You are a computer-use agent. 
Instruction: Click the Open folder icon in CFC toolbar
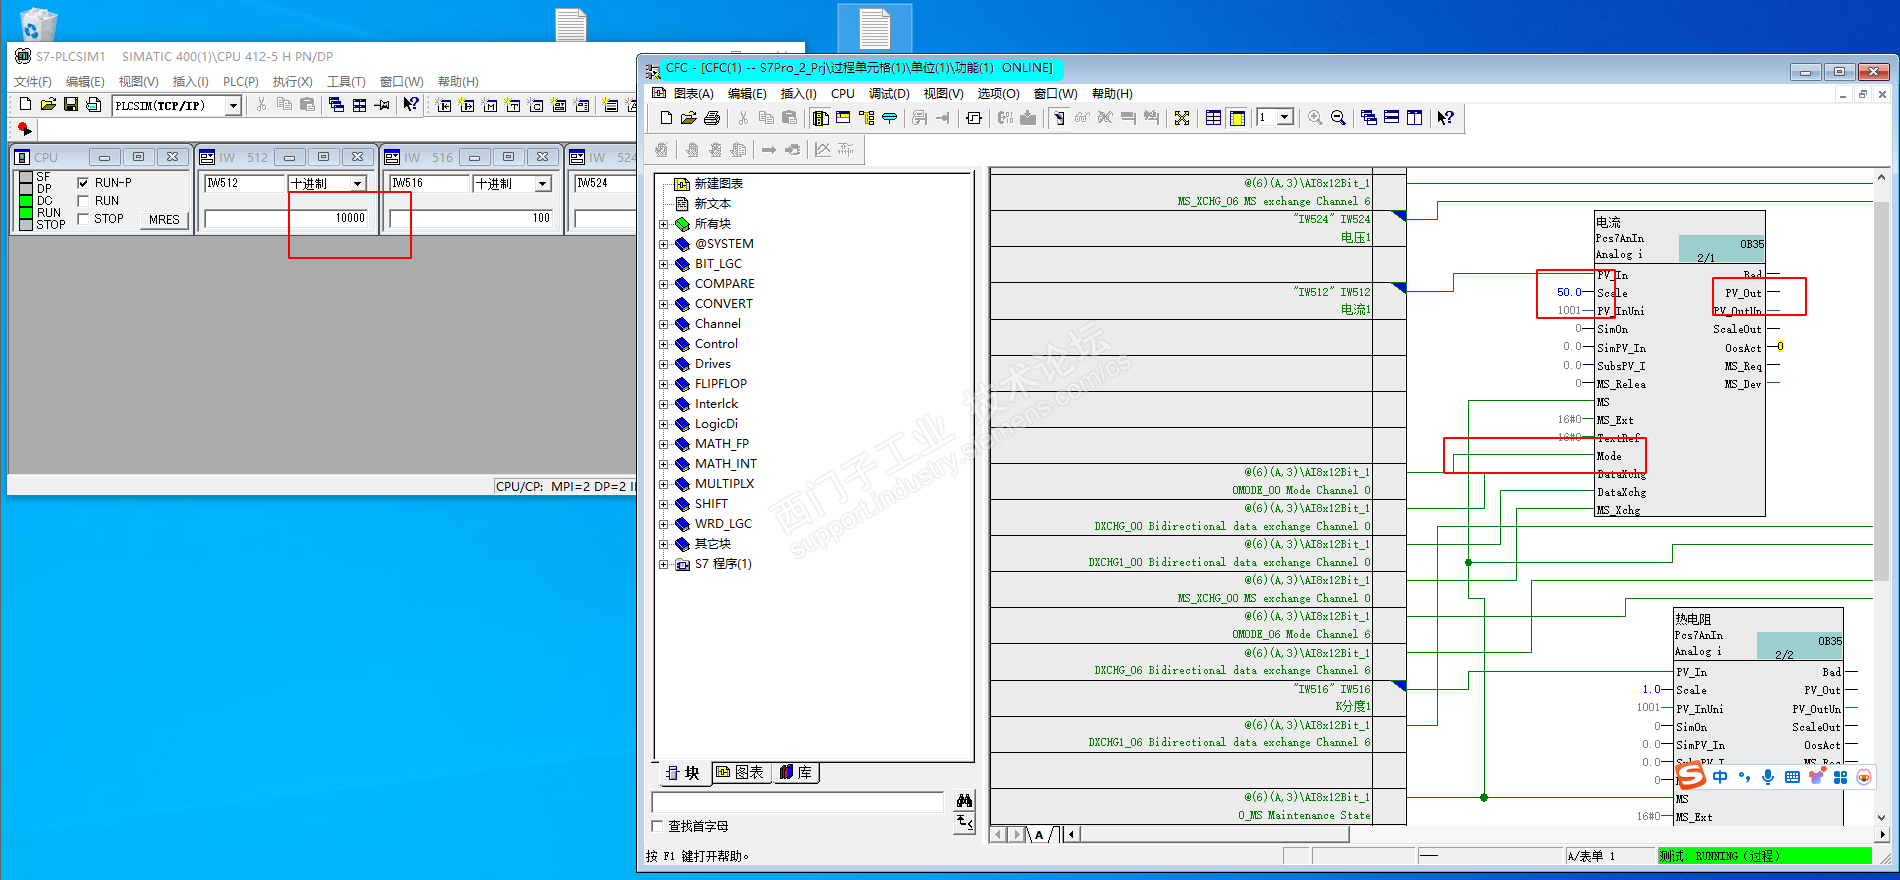689,118
